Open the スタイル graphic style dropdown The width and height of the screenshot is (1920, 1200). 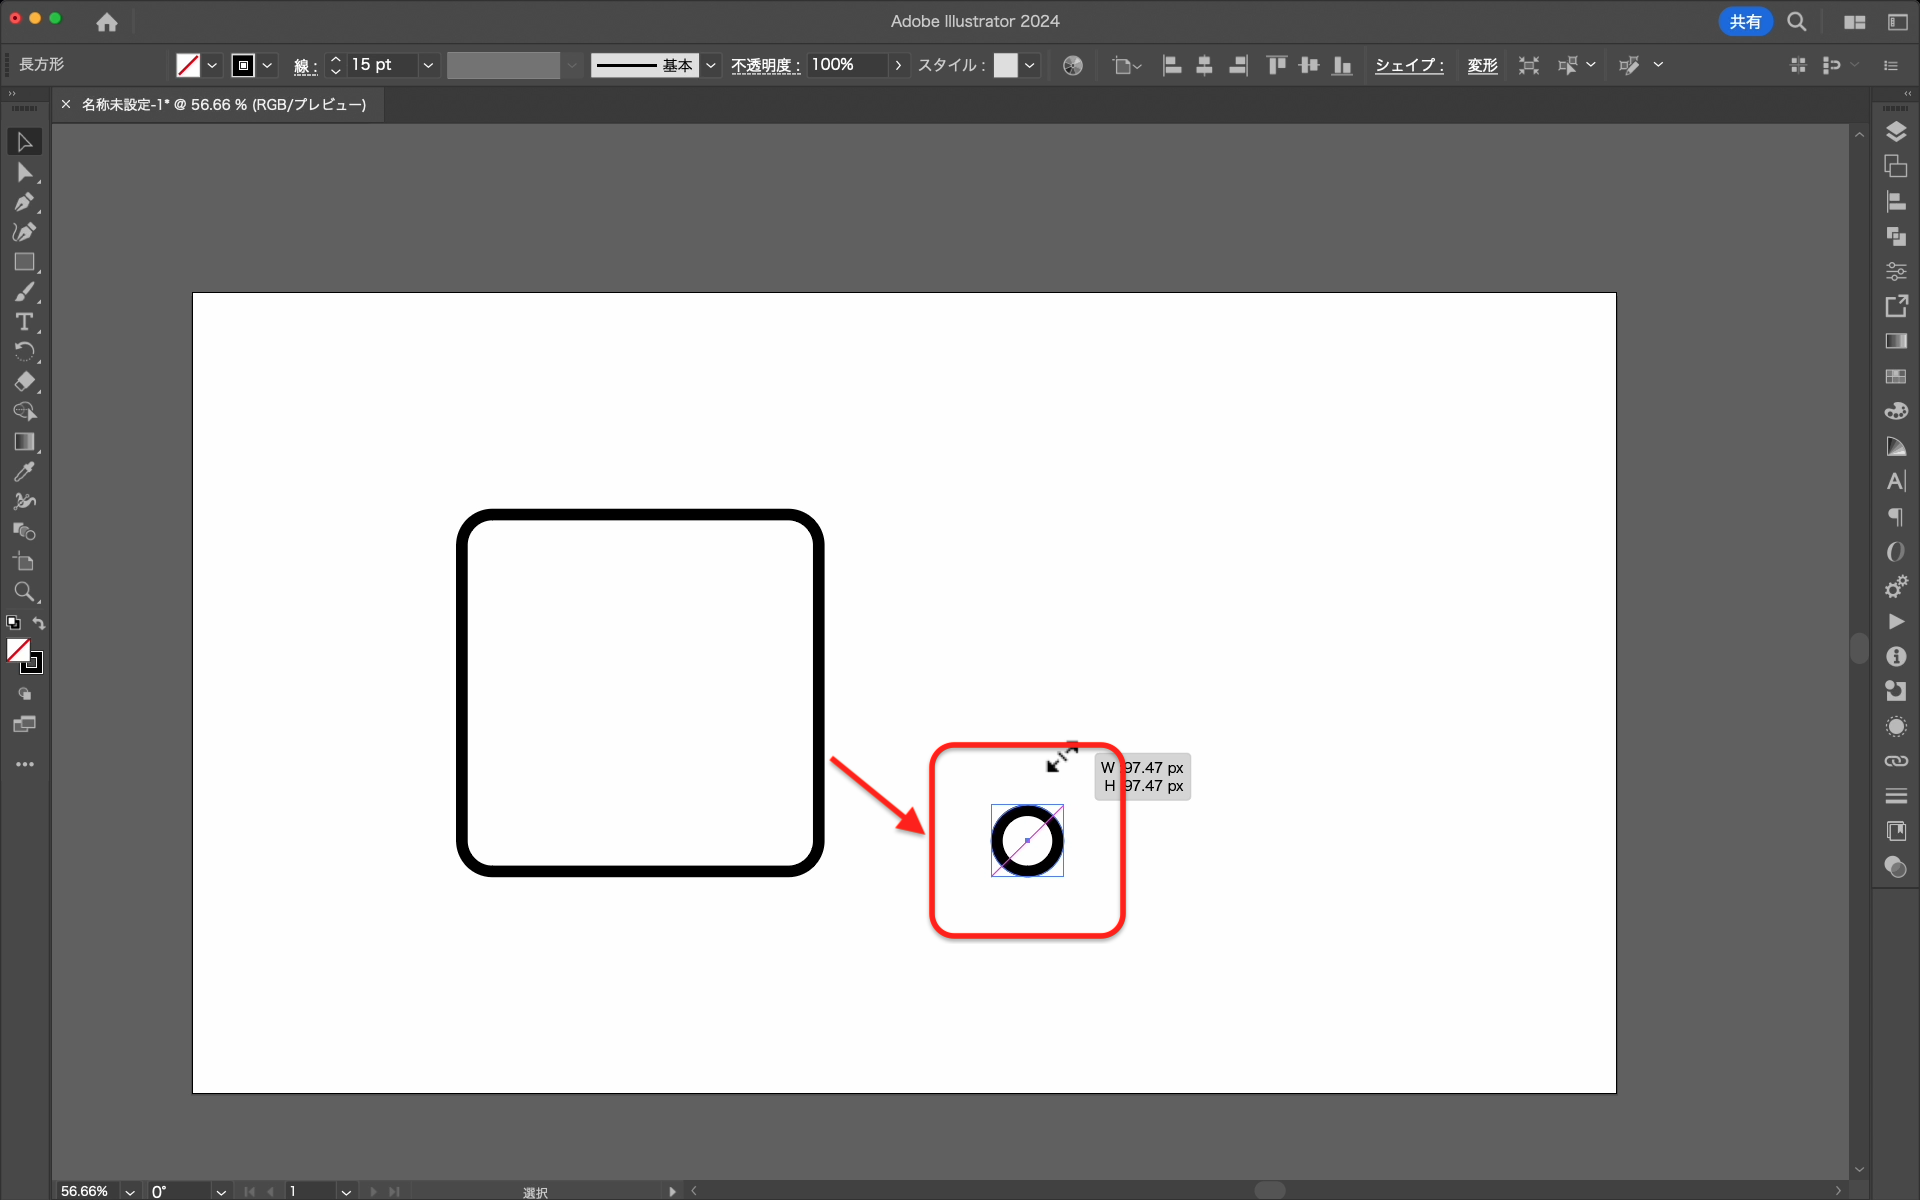point(1030,65)
